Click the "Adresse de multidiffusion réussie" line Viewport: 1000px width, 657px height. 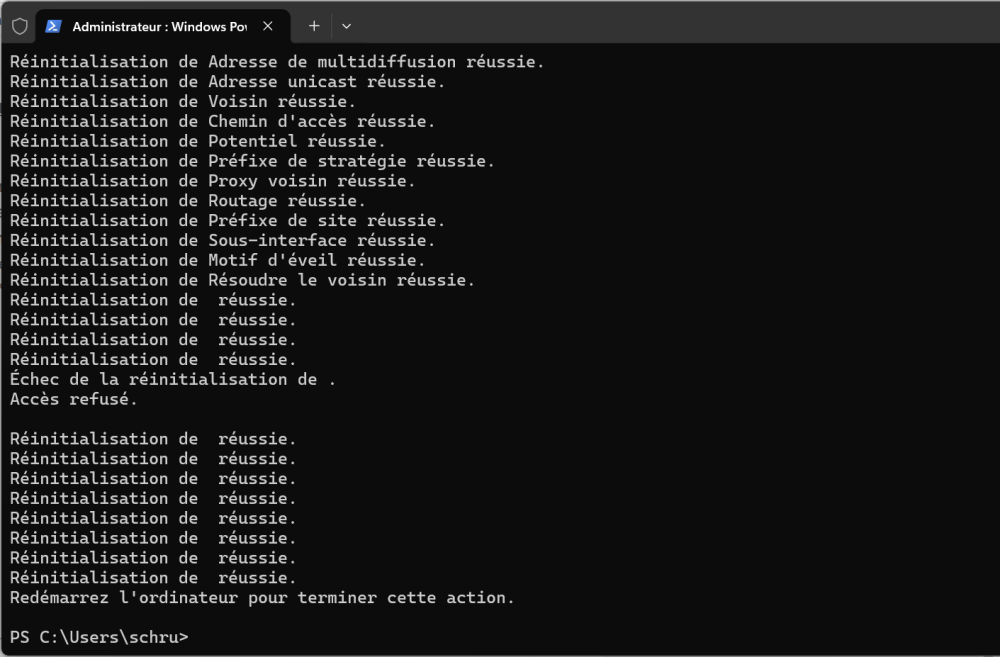(277, 62)
